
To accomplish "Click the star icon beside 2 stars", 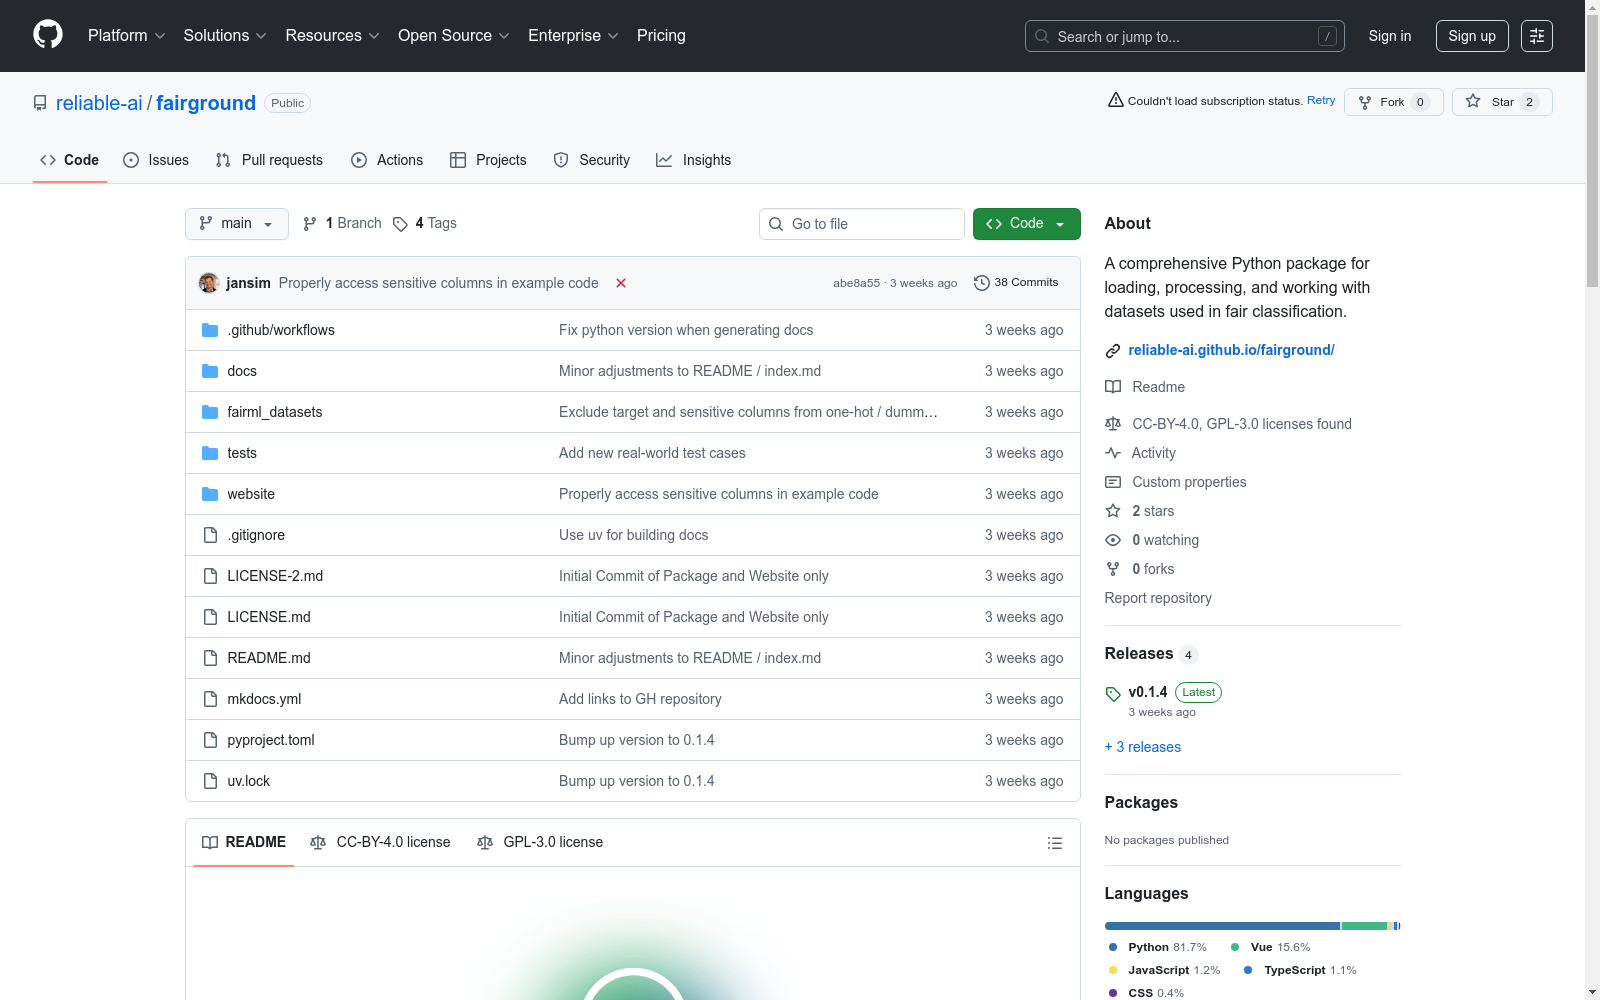I will pos(1113,511).
